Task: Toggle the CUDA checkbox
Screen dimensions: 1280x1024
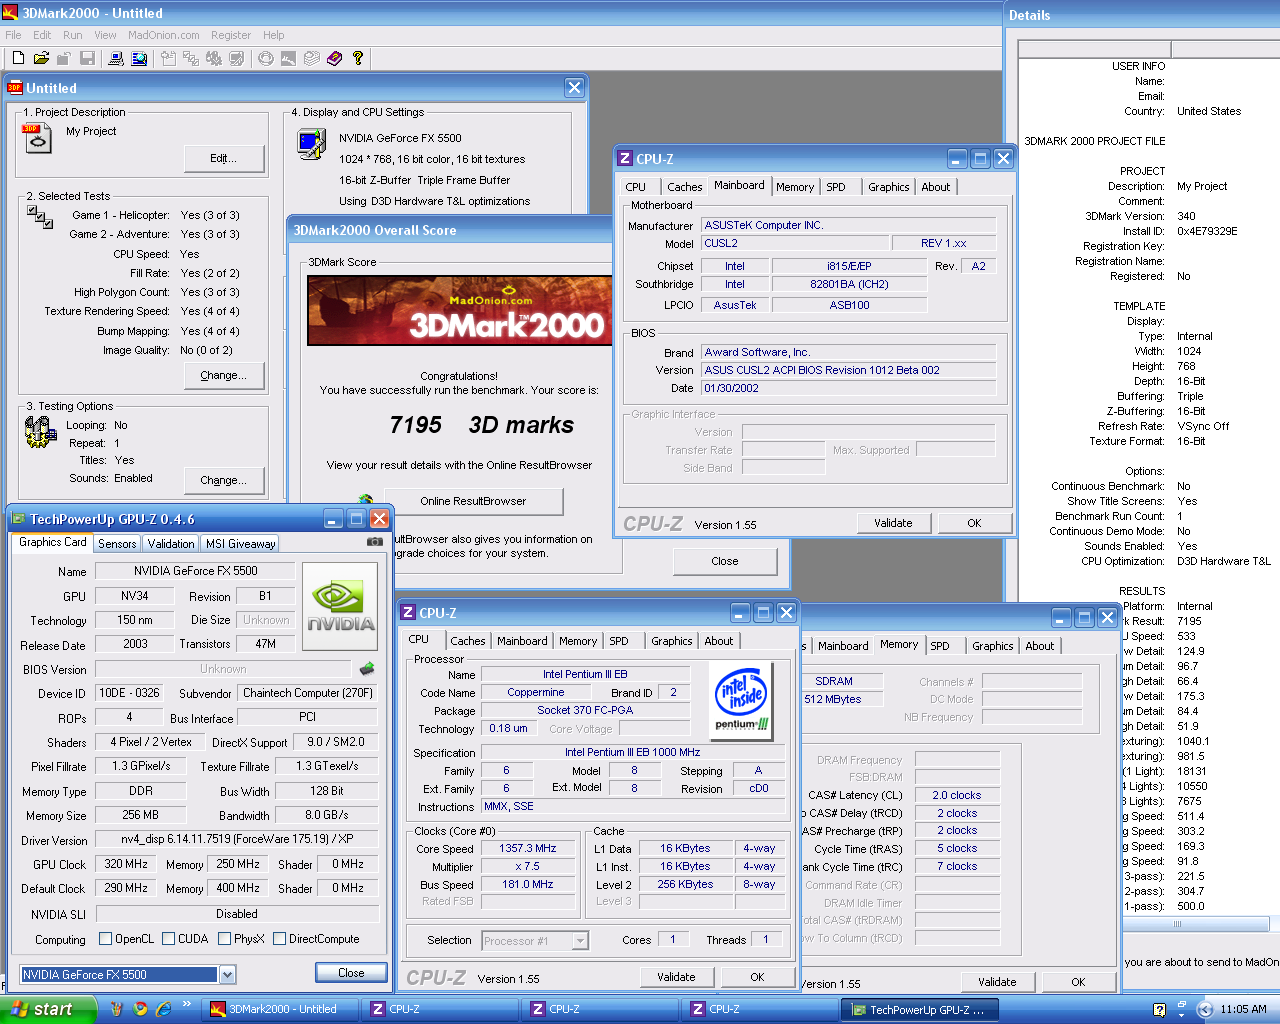Action: [x=168, y=939]
